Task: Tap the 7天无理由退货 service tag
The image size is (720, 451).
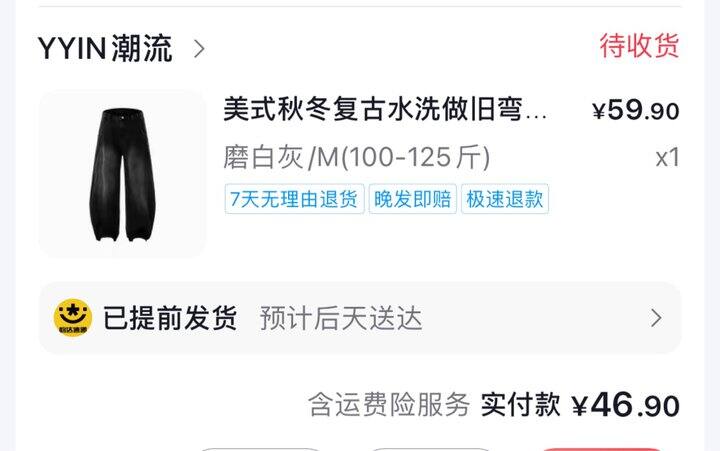Action: coord(294,199)
